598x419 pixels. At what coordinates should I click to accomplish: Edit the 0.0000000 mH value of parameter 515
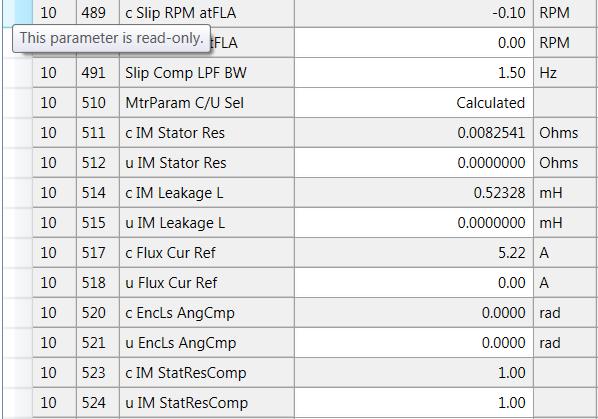(x=414, y=223)
